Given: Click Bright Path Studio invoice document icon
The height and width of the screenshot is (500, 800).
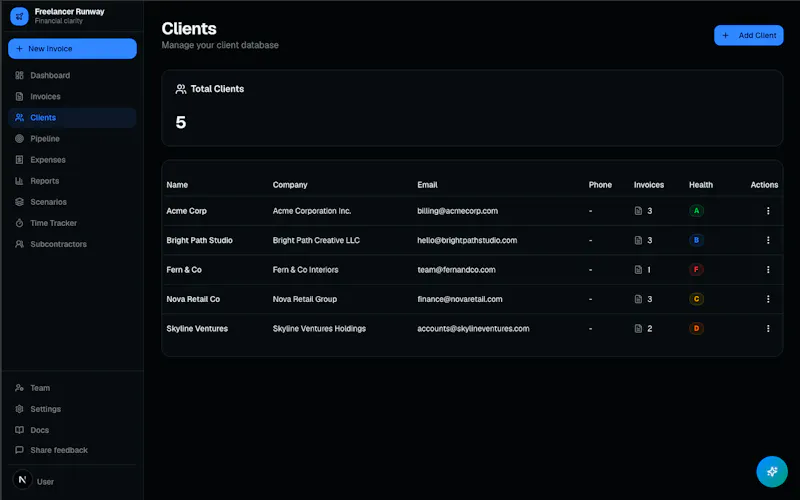Looking at the screenshot, I should pos(638,240).
